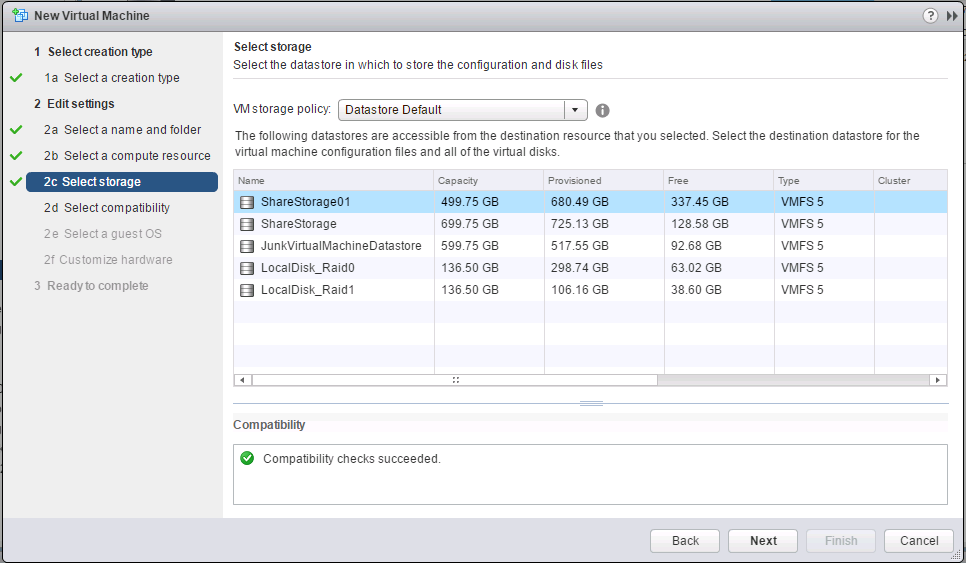
Task: Select the LocalDisk_Raid1 name
Action: [x=307, y=290]
